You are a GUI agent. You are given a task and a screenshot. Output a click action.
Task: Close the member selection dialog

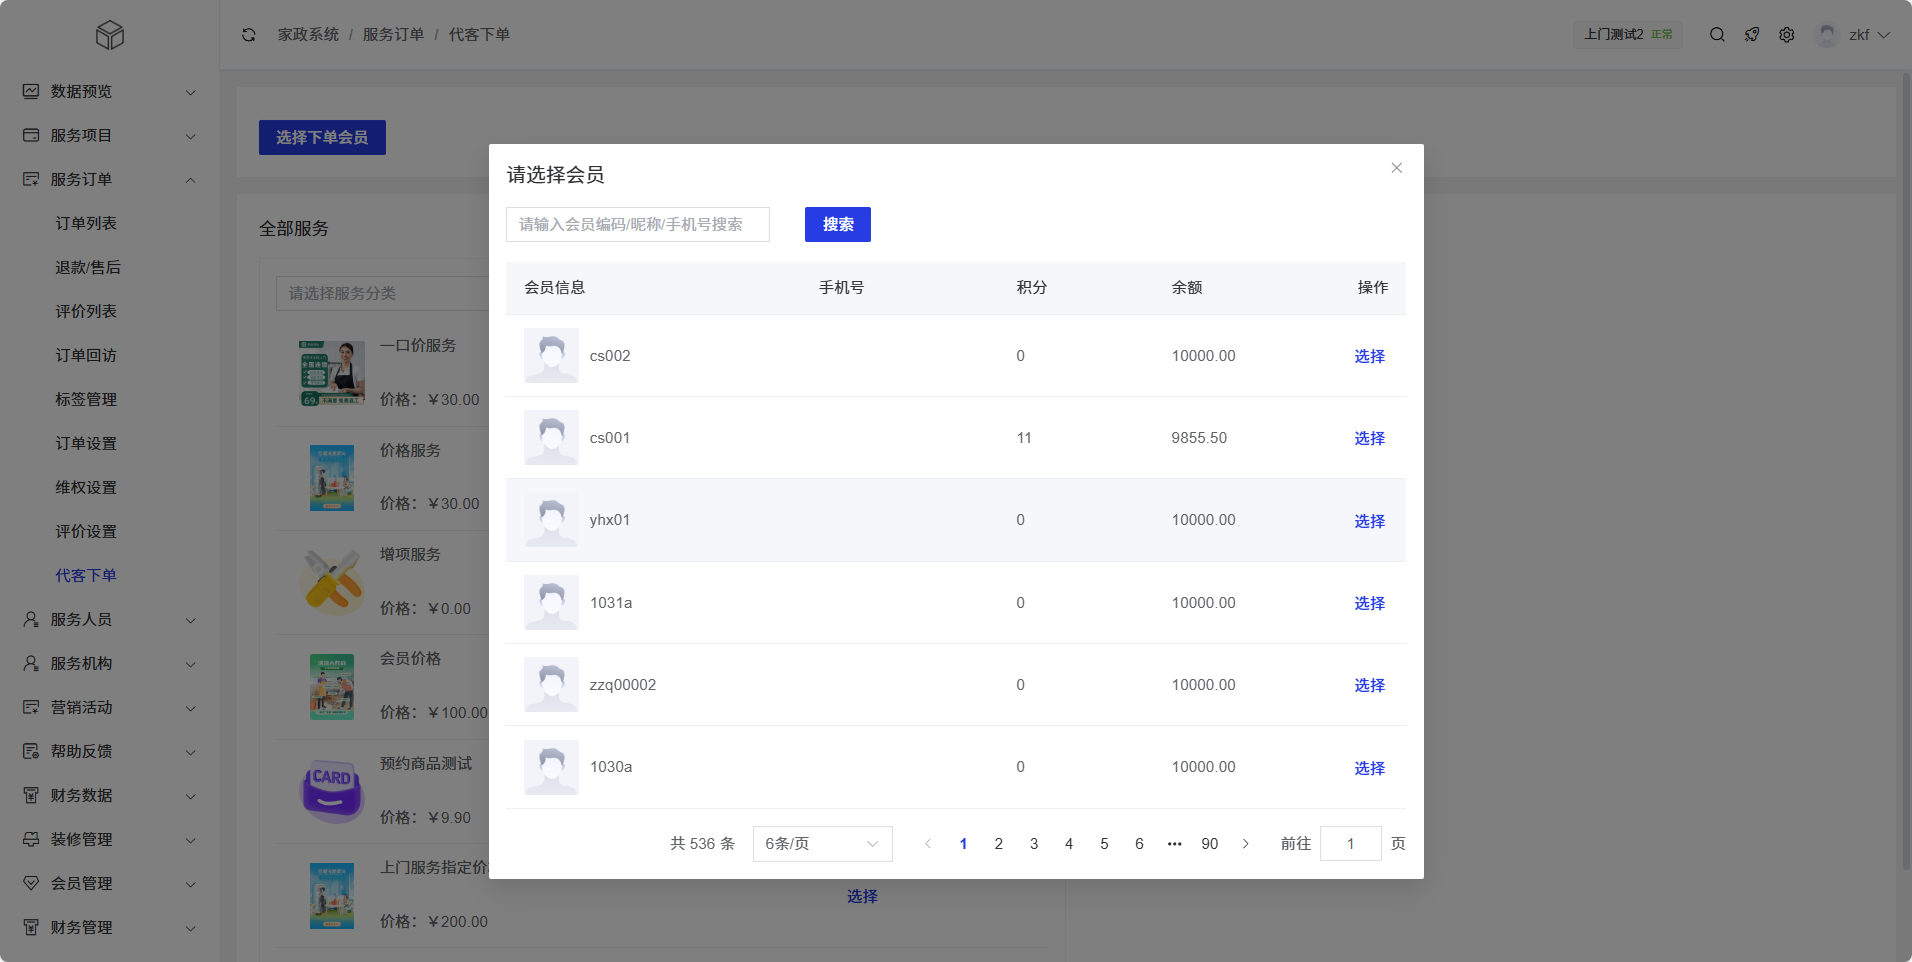coord(1396,168)
